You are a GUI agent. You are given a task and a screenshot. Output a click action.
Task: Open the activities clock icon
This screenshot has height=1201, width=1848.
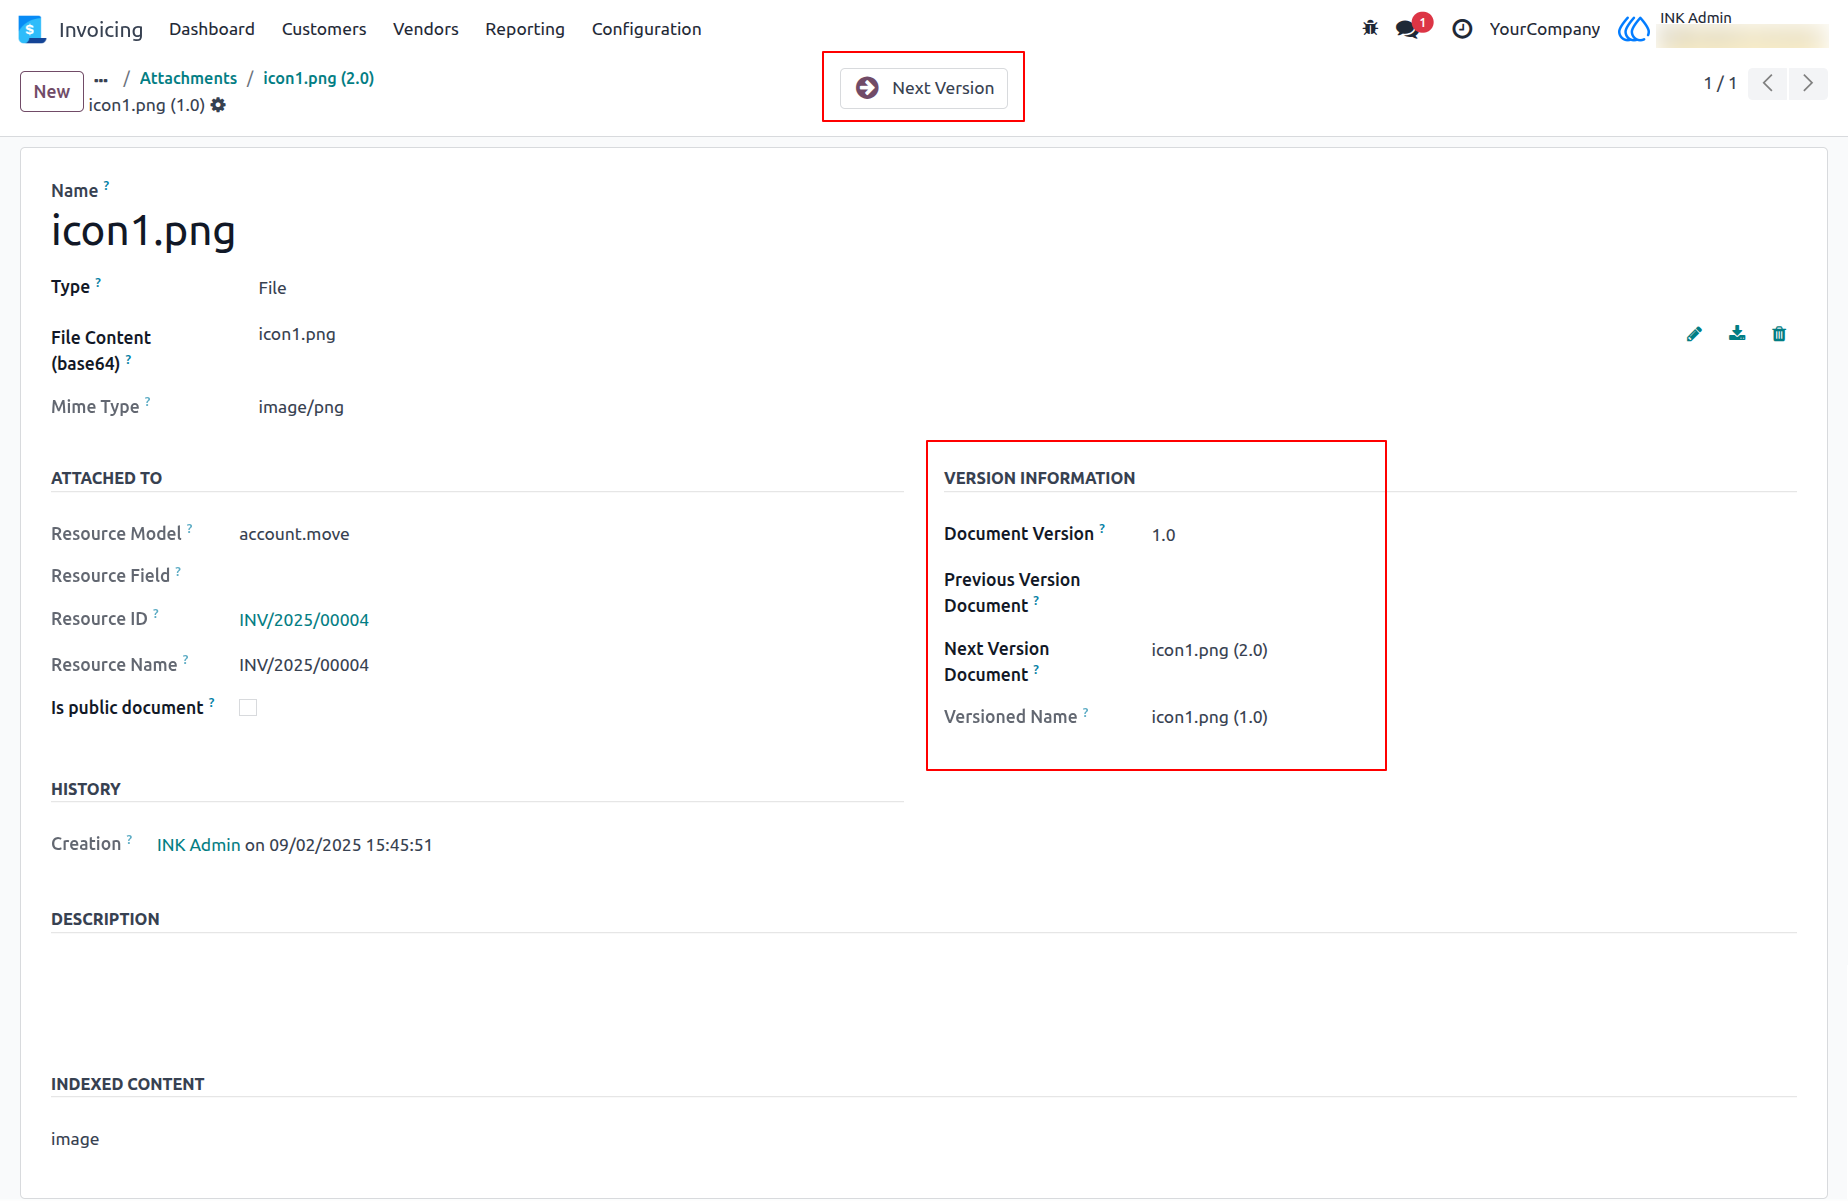[x=1462, y=29]
